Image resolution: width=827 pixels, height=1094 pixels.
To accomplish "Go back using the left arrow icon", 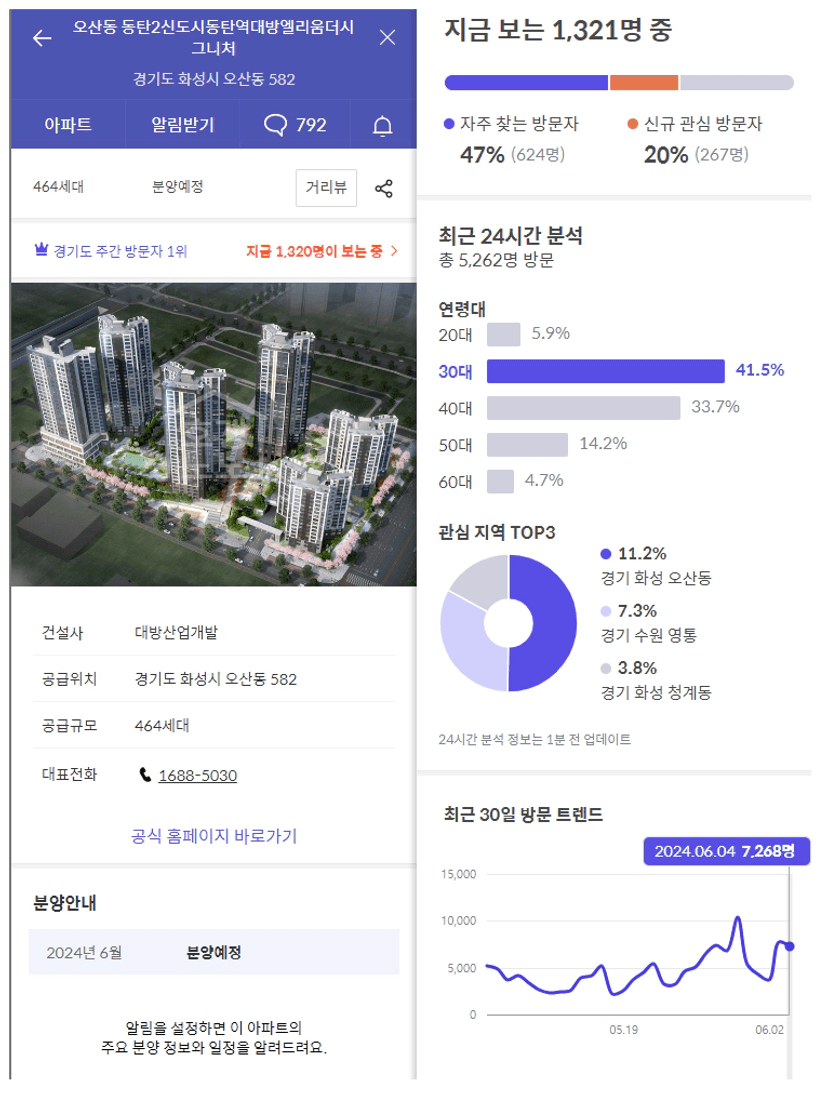I will click(43, 38).
